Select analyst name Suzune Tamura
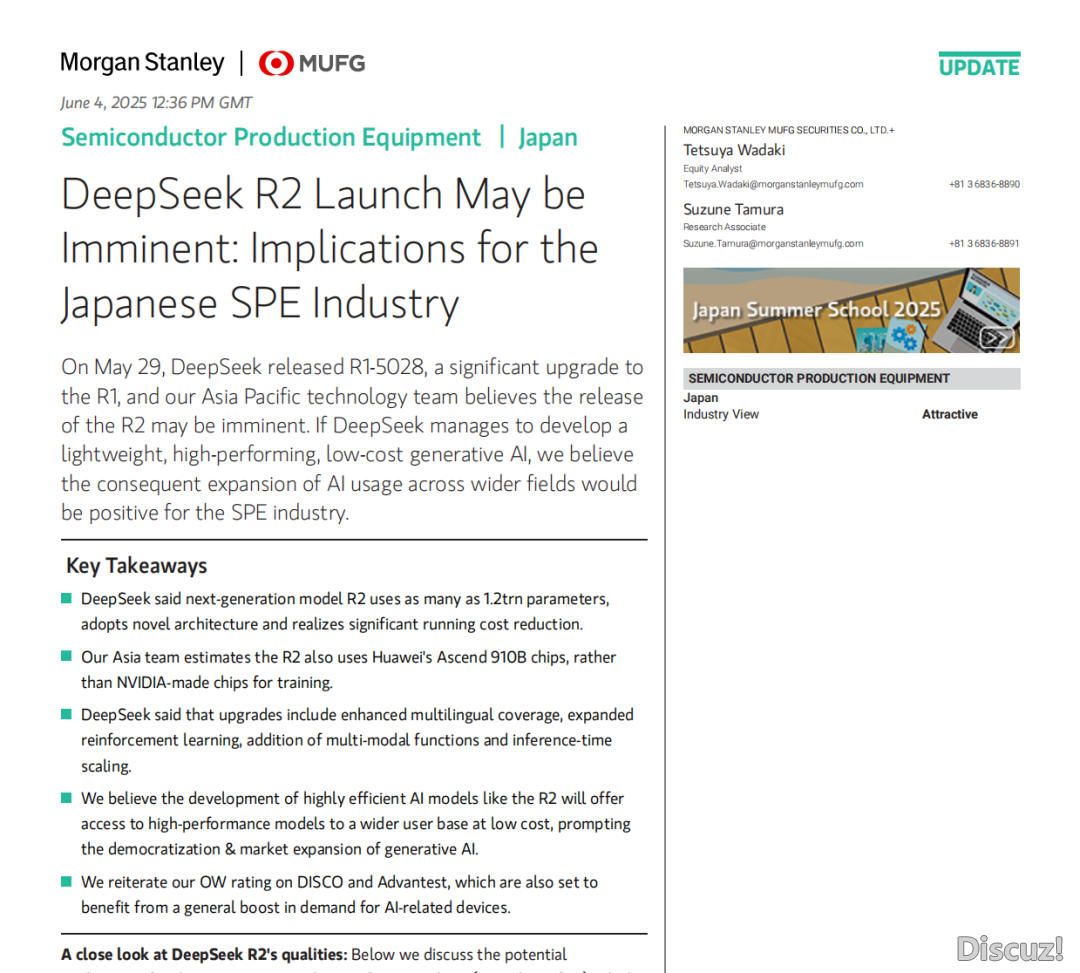This screenshot has height=973, width=1080. 733,209
